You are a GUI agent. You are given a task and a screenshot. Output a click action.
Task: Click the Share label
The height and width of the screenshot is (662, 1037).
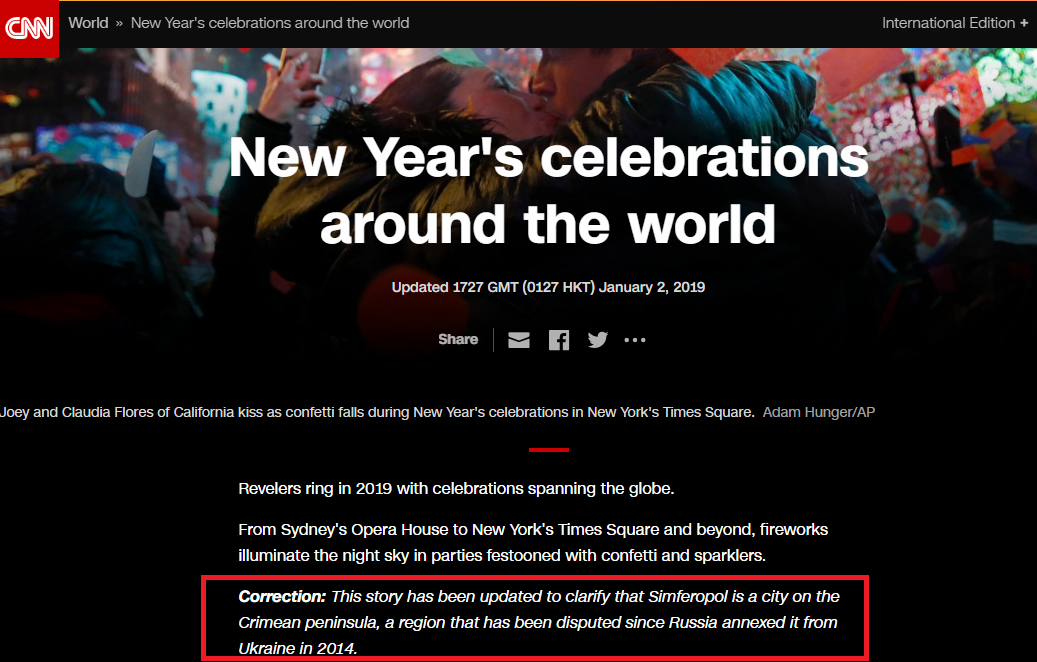458,339
